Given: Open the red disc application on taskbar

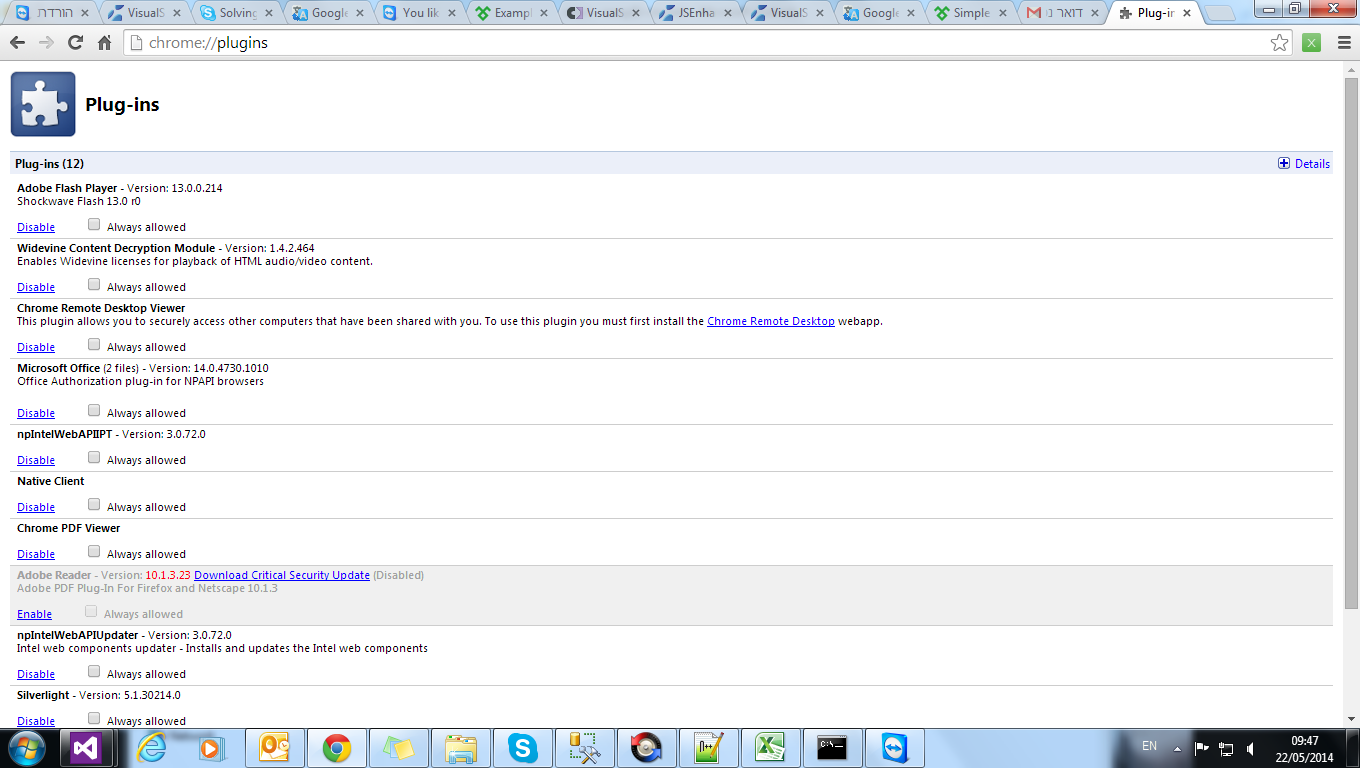Looking at the screenshot, I should (x=646, y=748).
